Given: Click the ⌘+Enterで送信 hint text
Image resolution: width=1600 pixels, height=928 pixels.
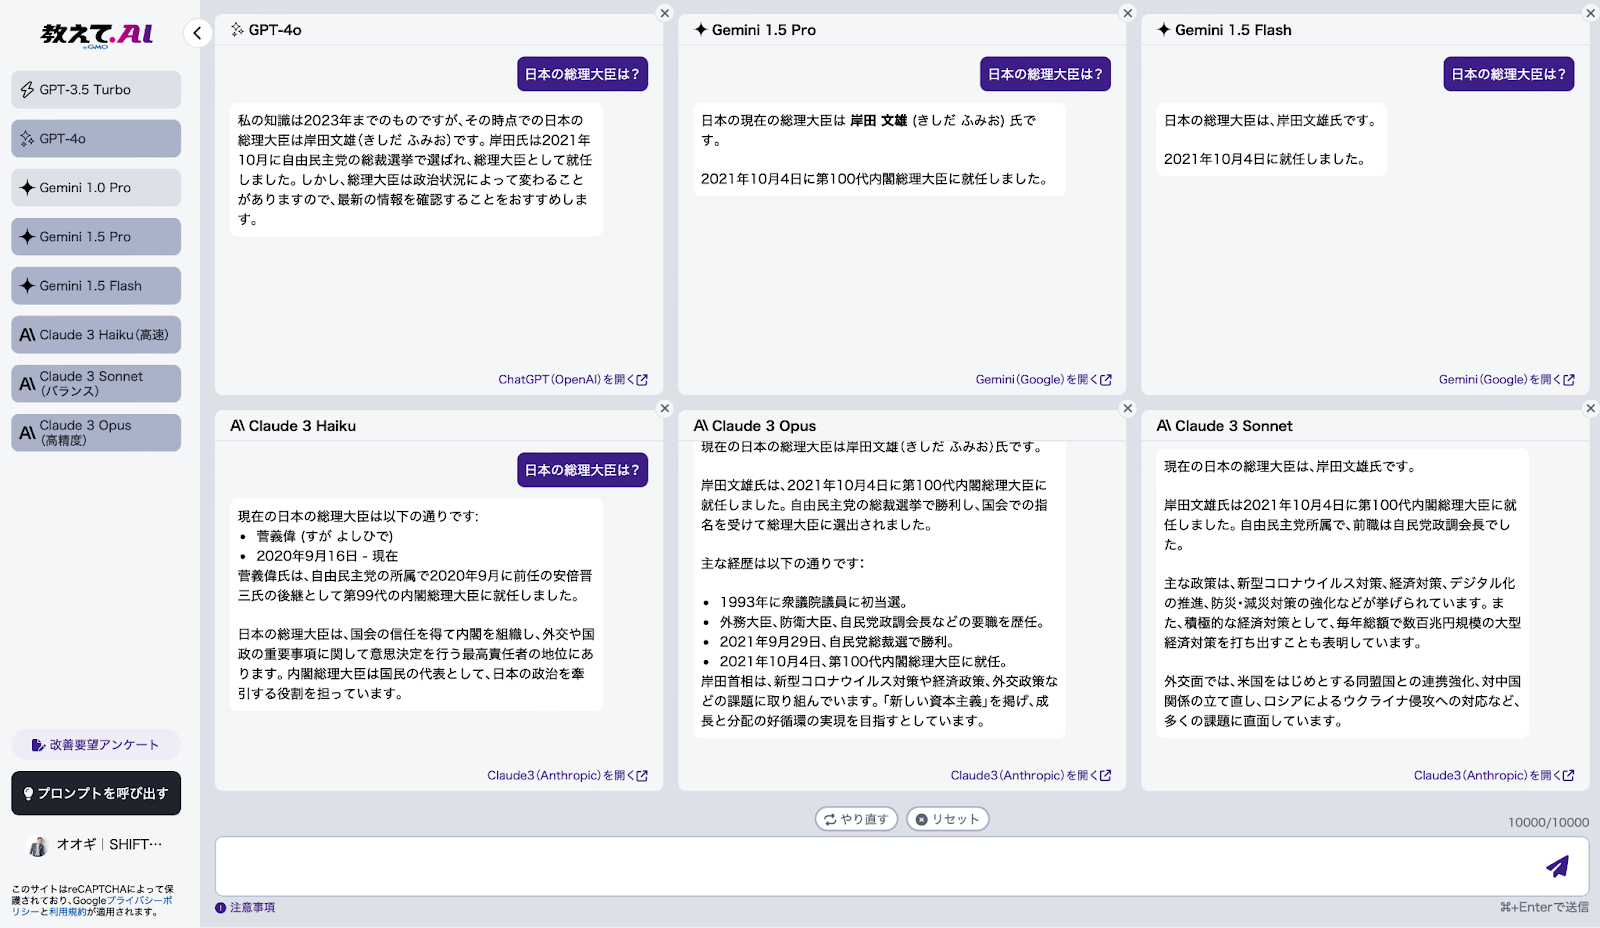Looking at the screenshot, I should tap(1544, 907).
